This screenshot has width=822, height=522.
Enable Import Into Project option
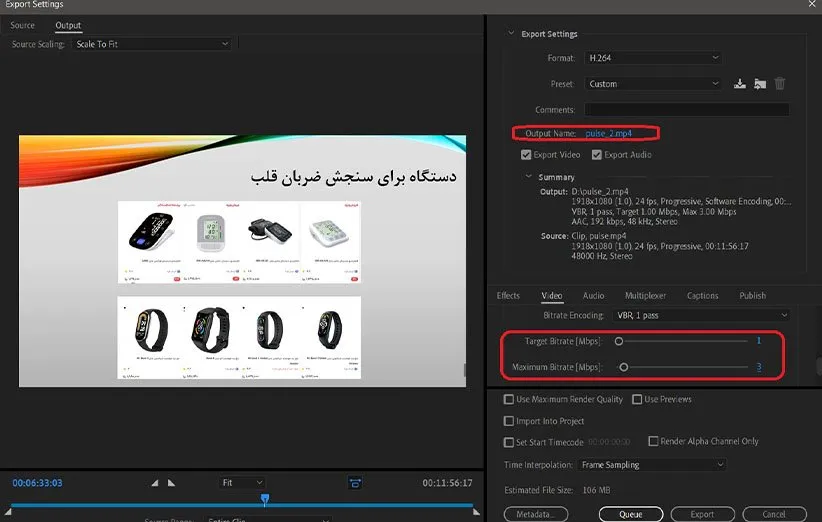(x=509, y=421)
